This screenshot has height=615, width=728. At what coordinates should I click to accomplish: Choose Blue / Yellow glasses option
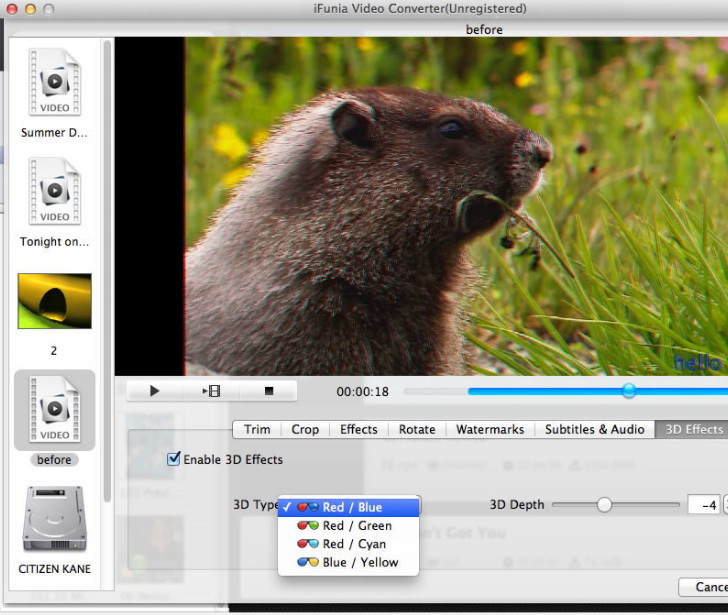point(359,562)
